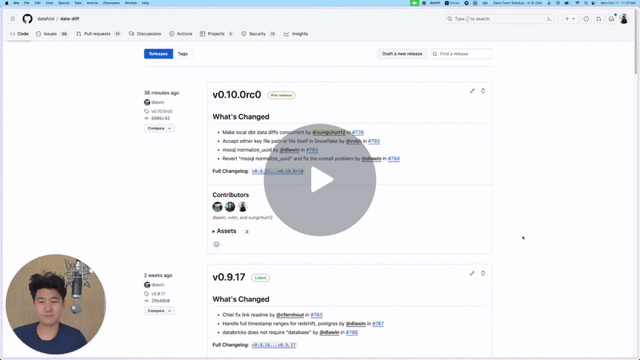Open the Issues tab

pyautogui.click(x=51, y=34)
